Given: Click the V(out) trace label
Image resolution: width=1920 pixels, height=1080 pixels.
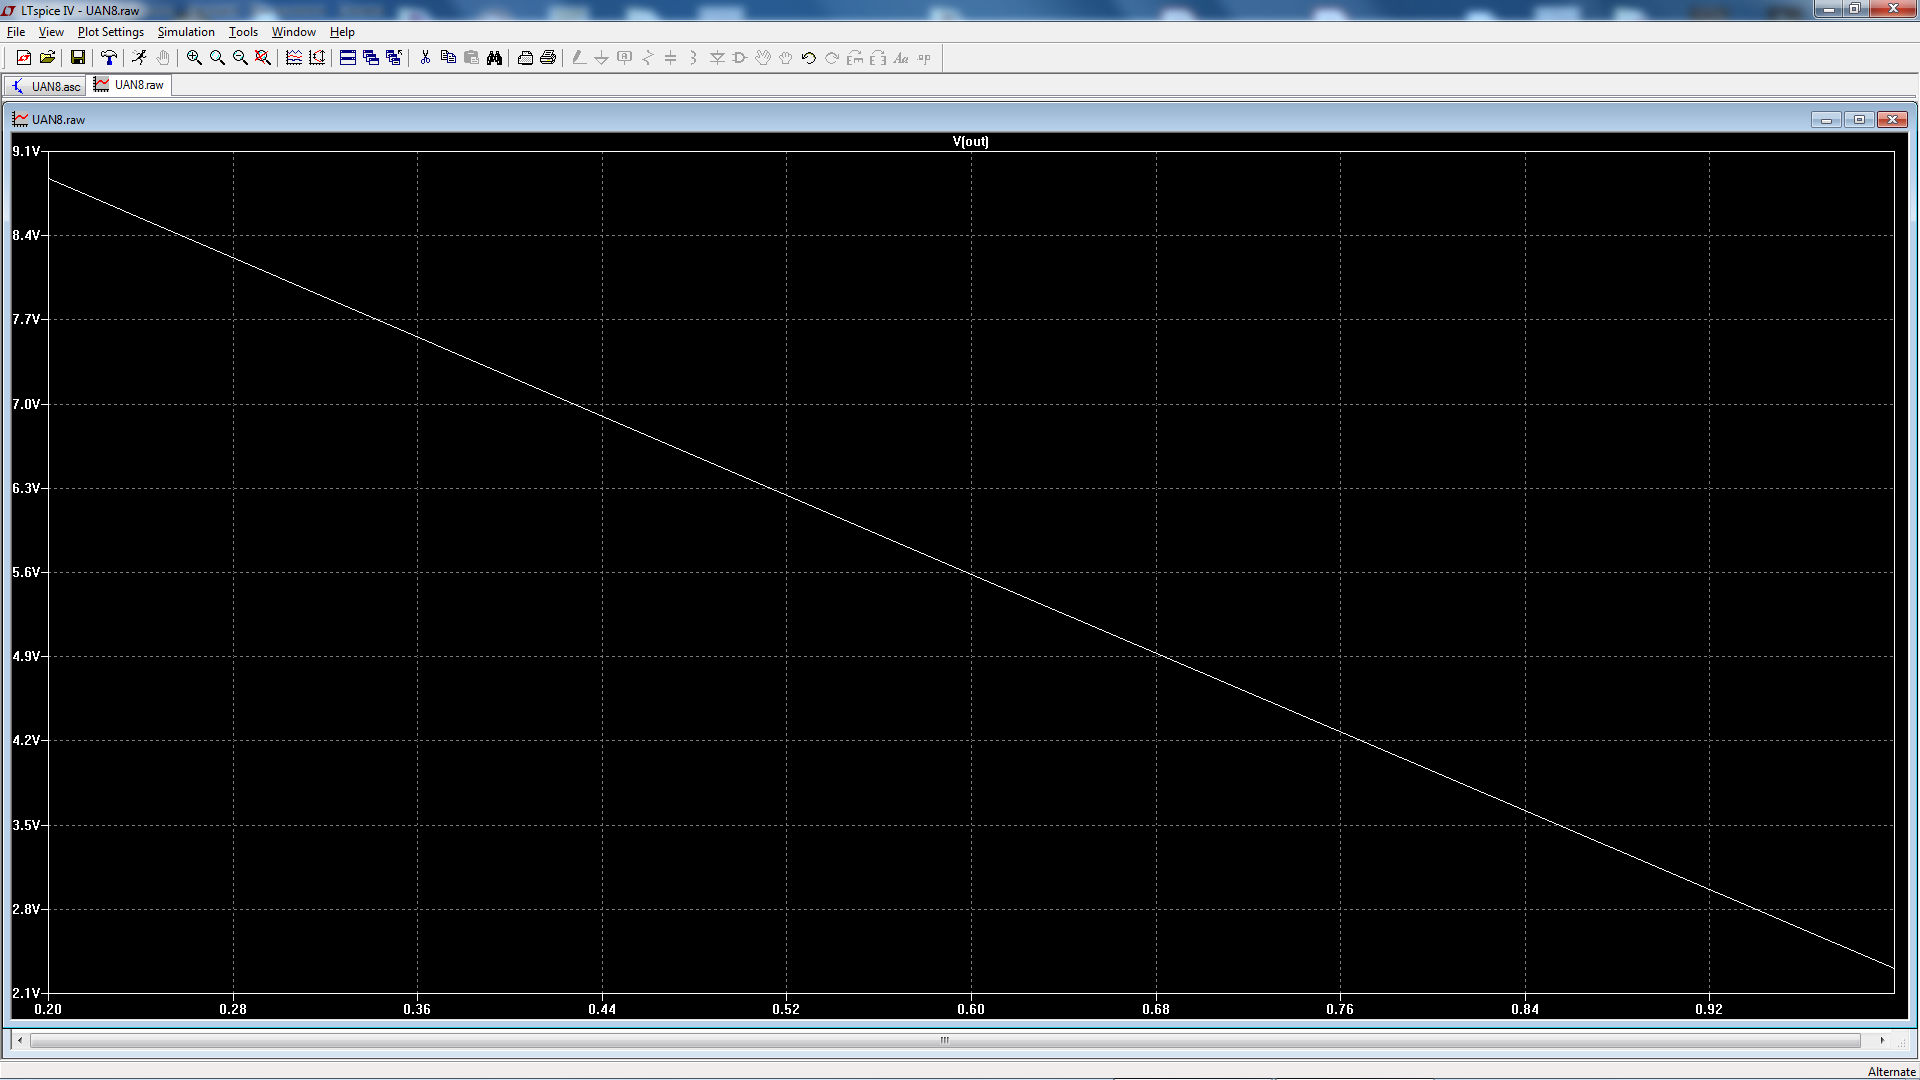Looking at the screenshot, I should click(970, 141).
